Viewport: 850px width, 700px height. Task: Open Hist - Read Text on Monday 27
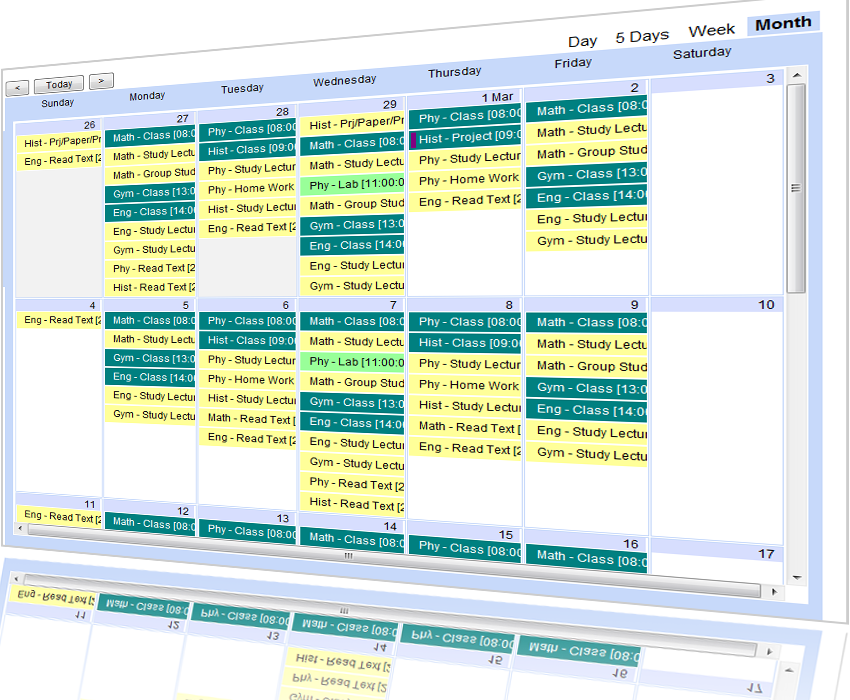tap(150, 287)
